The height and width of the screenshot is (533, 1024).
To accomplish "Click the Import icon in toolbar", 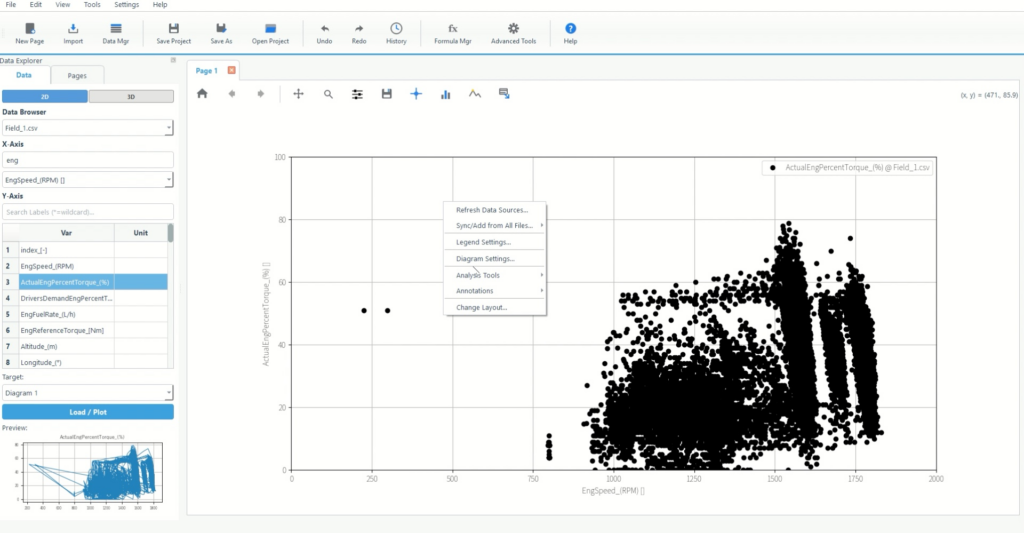I will 73,29.
